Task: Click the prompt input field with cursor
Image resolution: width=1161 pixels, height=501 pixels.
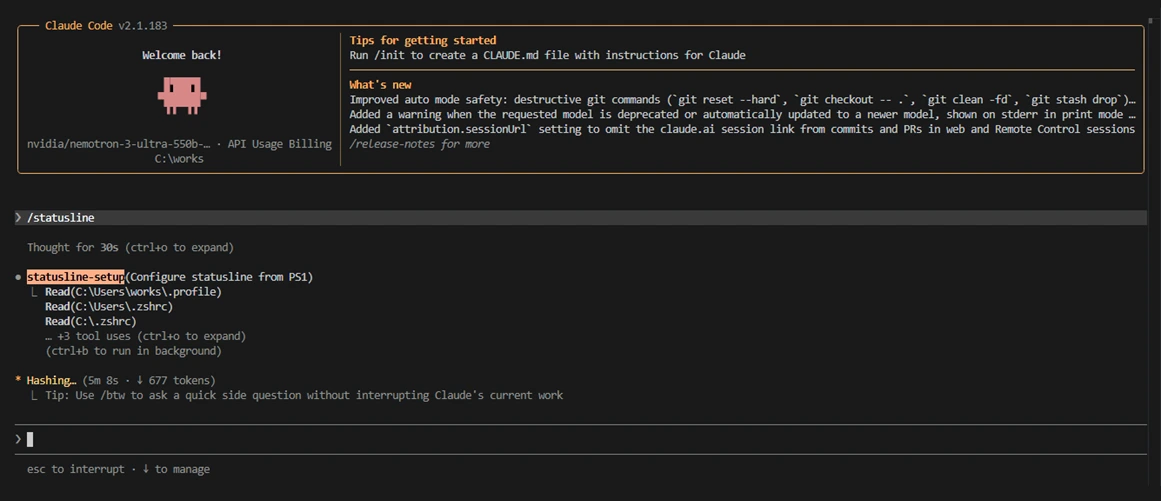Action: 580,440
